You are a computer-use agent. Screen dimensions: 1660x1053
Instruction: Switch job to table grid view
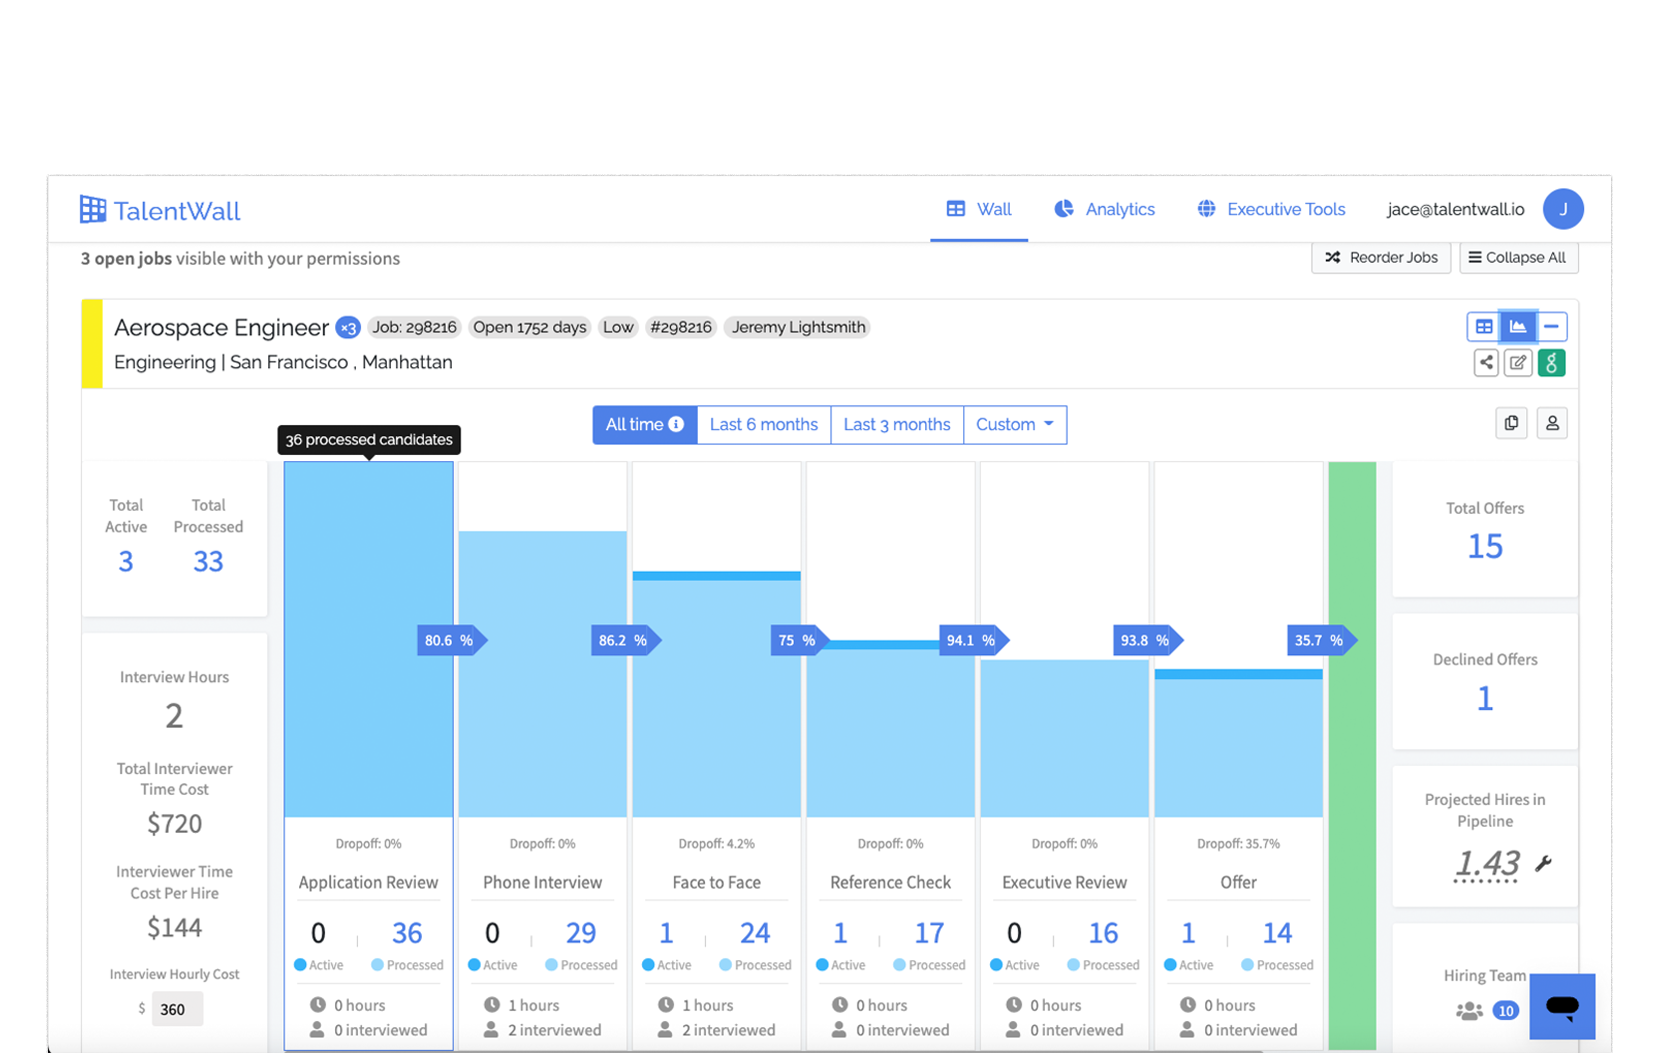coord(1484,327)
